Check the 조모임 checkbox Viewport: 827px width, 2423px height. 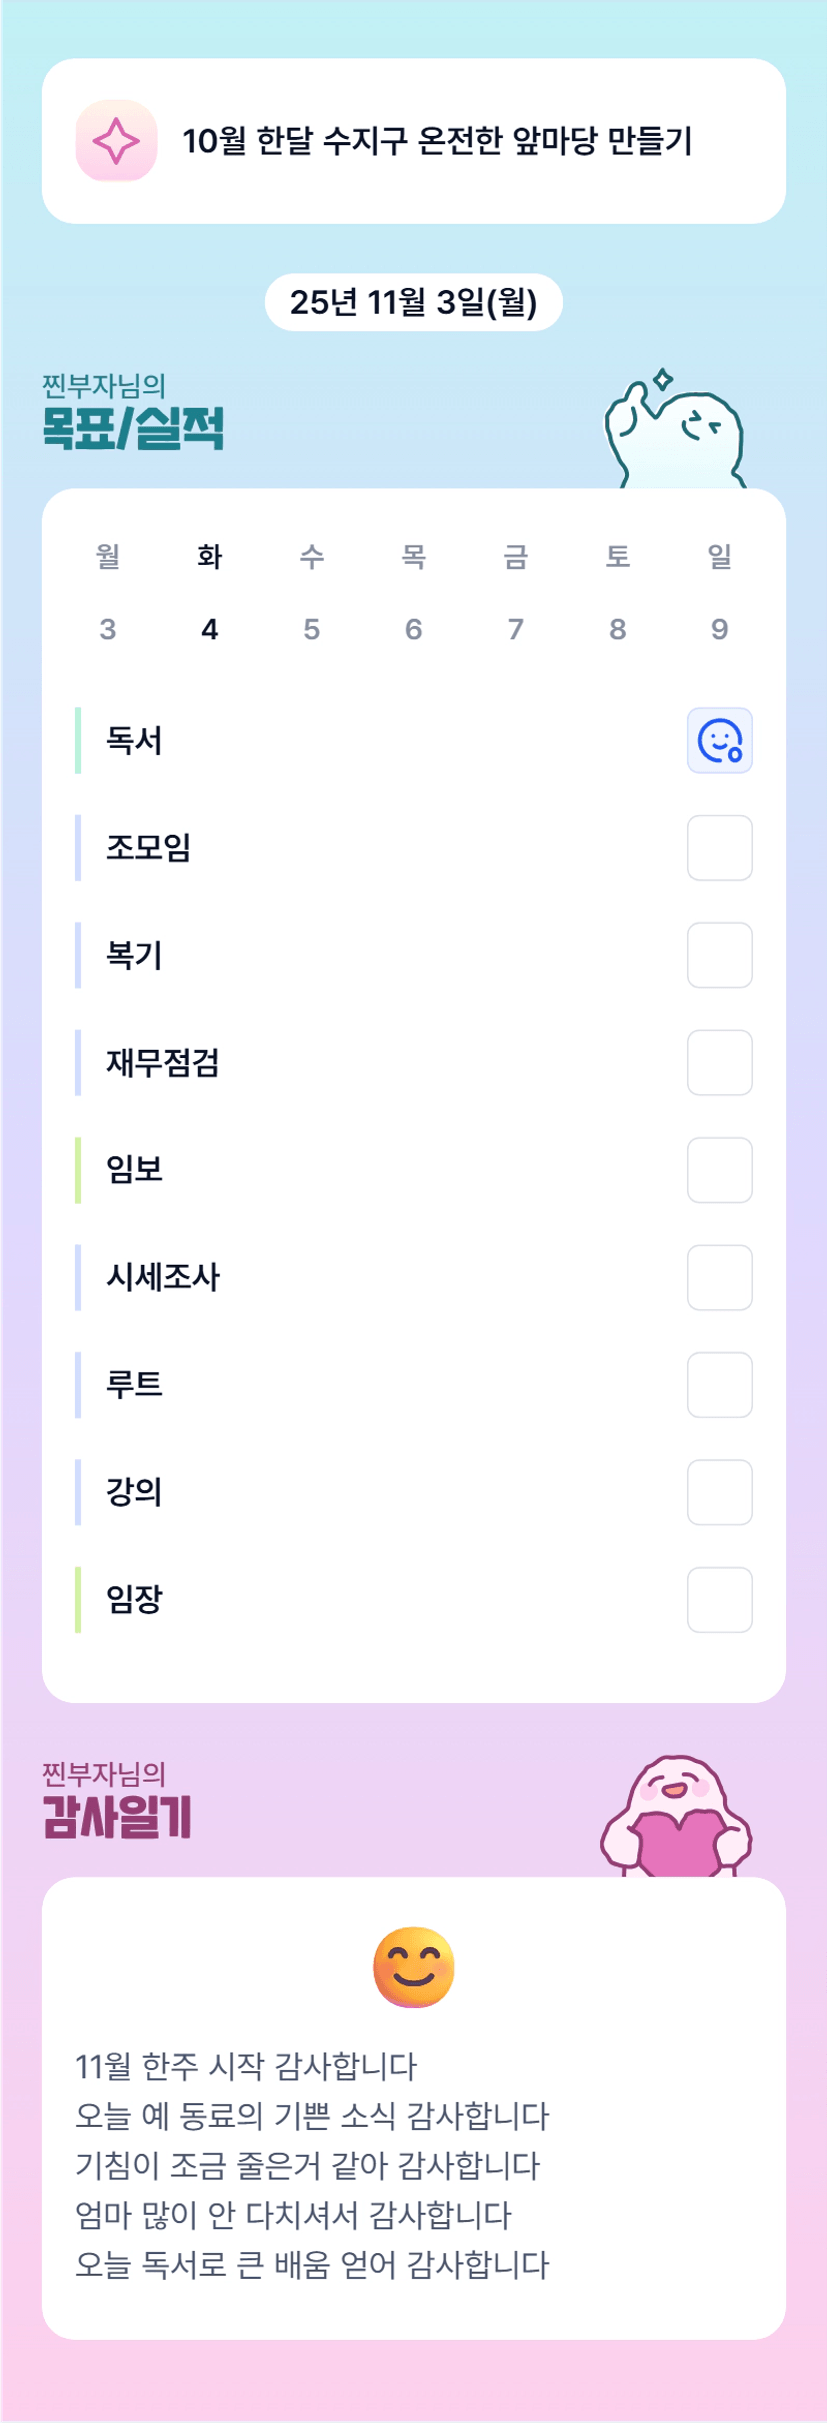719,848
